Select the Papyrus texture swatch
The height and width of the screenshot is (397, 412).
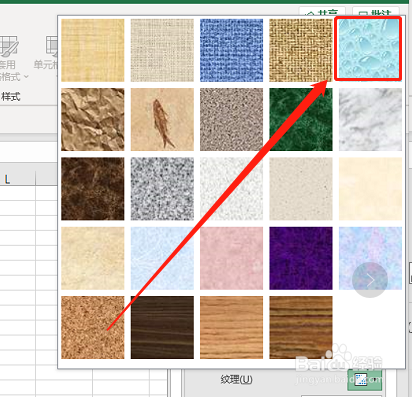tap(93, 50)
